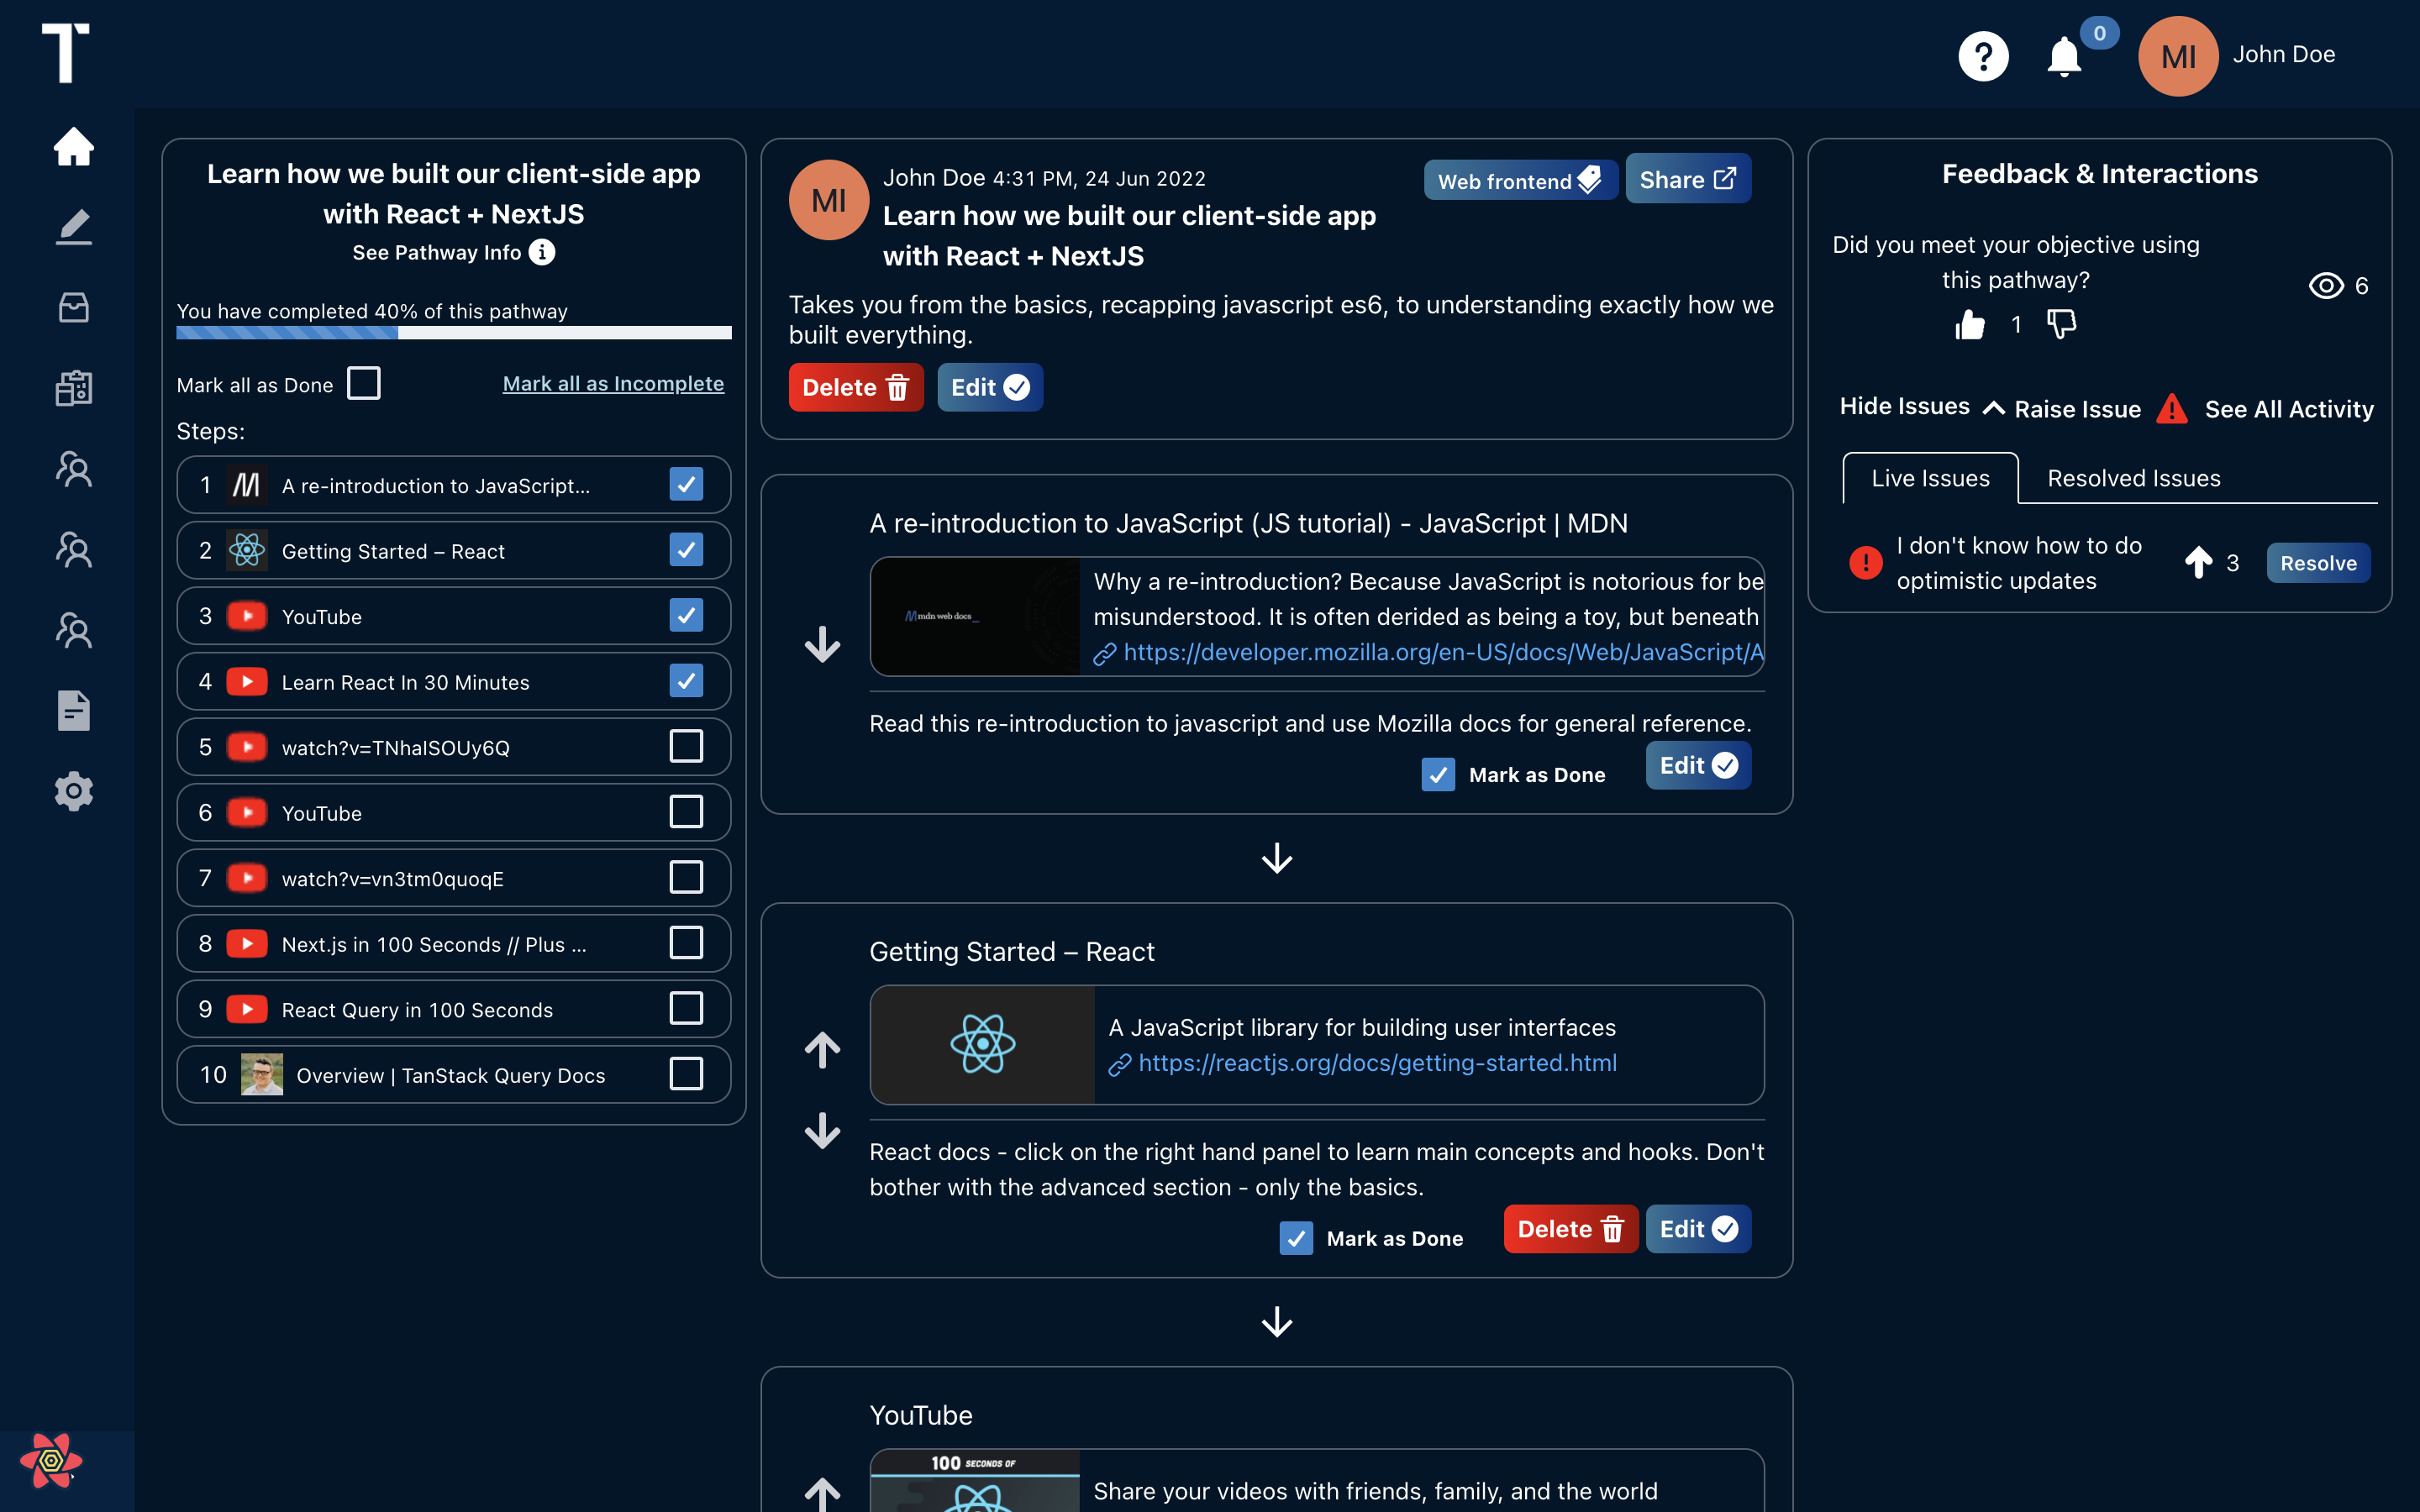Click the box/archive sidebar icon

click(71, 307)
